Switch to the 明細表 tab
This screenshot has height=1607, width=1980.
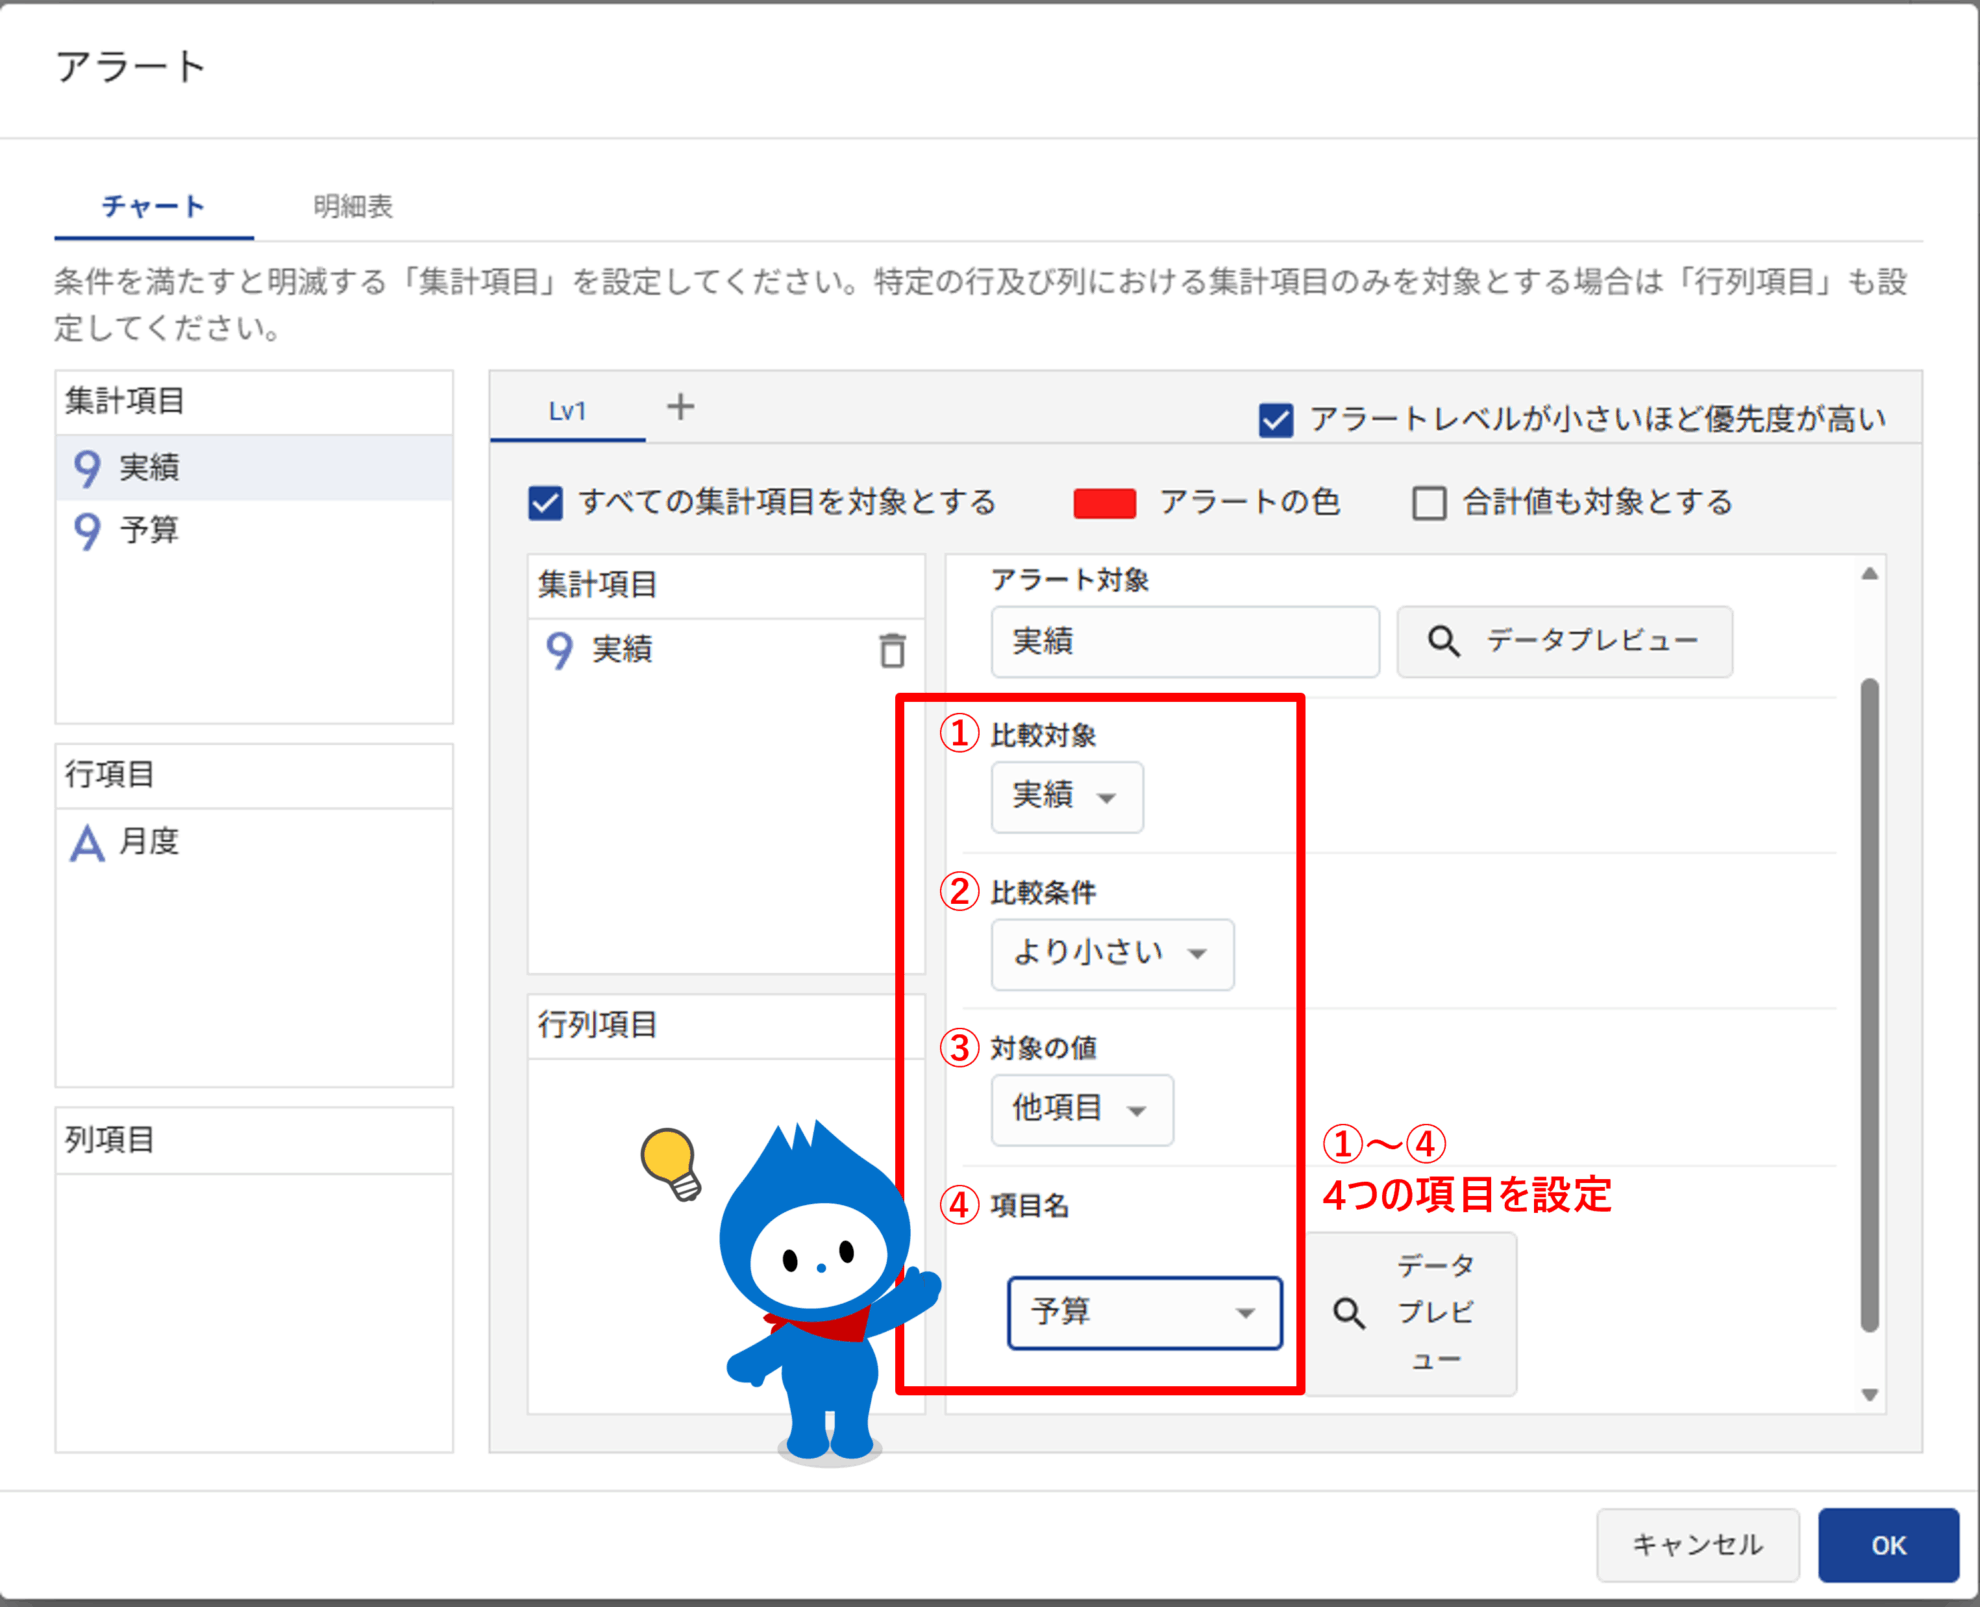353,207
